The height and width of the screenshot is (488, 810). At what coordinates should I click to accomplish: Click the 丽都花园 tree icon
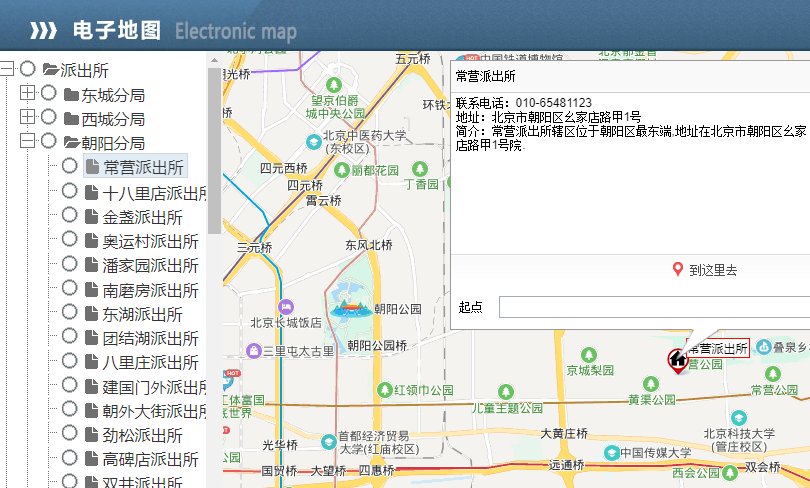point(341,169)
